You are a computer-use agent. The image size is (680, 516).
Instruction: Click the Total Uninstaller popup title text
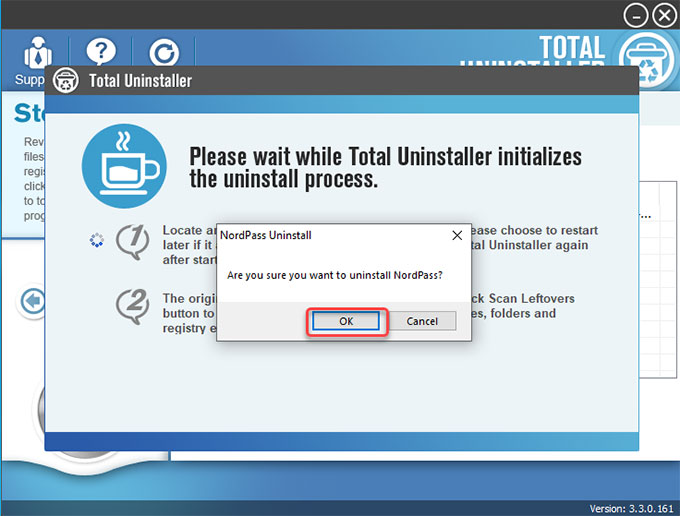(x=141, y=81)
